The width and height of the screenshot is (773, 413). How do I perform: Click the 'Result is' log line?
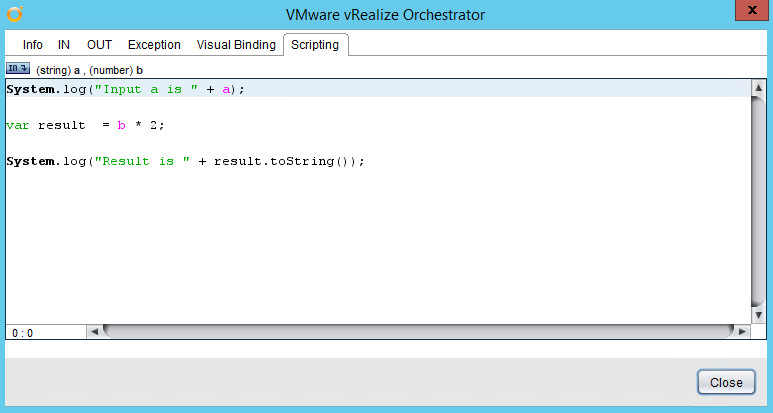click(x=185, y=161)
